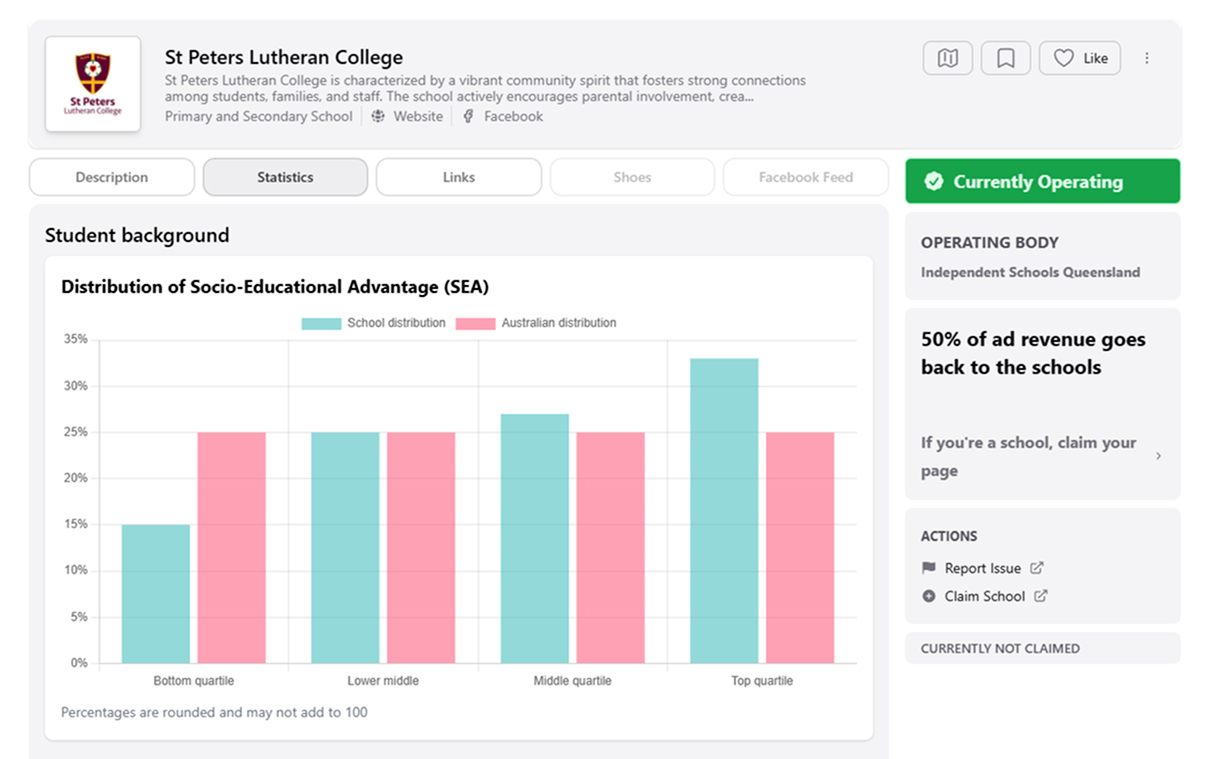Screen dimensions: 1209x759
Task: Click the heart icon on the Like button
Action: click(1062, 58)
